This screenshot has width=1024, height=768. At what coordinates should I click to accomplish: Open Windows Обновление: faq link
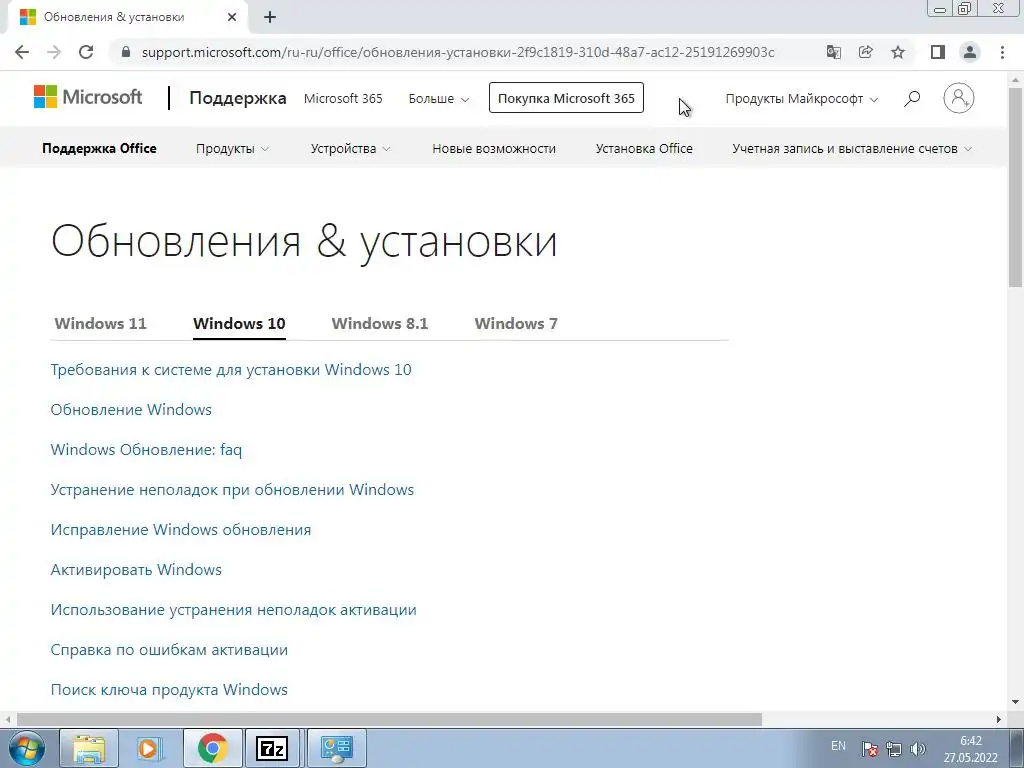click(146, 450)
